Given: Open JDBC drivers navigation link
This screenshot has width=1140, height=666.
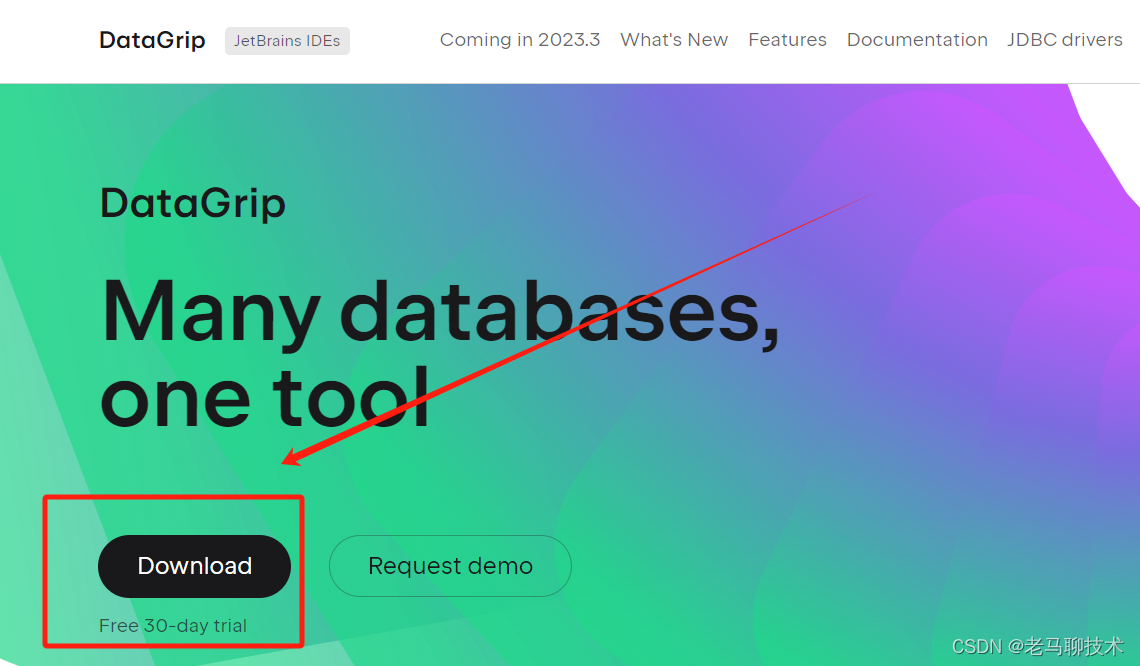Looking at the screenshot, I should coord(1064,40).
